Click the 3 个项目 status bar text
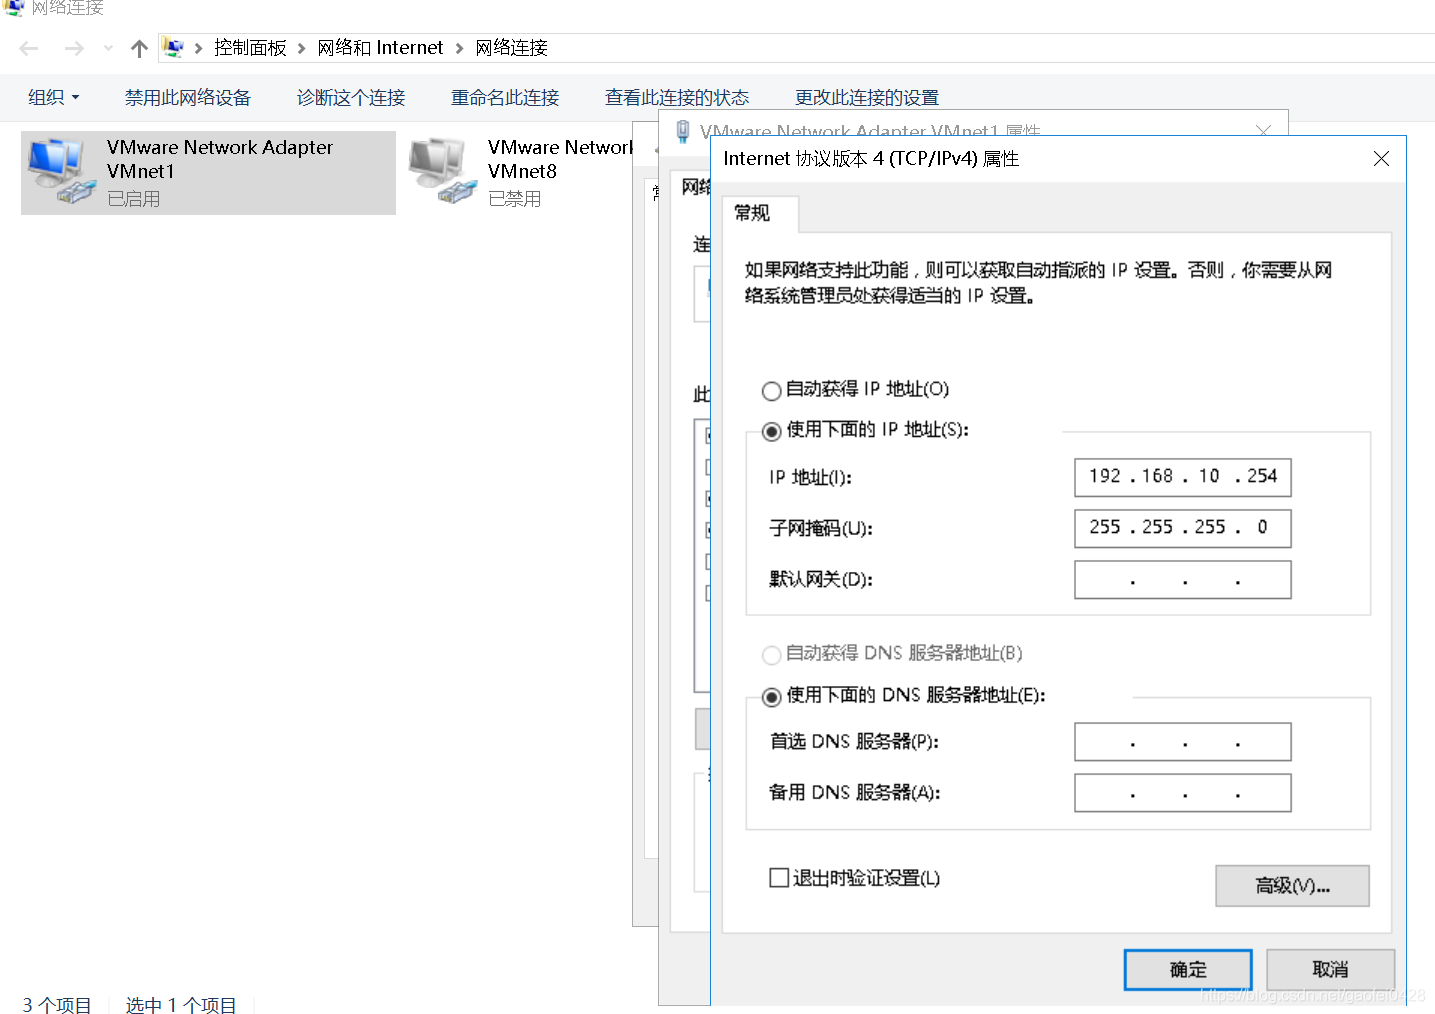Image resolution: width=1435 pixels, height=1014 pixels. click(x=57, y=1005)
